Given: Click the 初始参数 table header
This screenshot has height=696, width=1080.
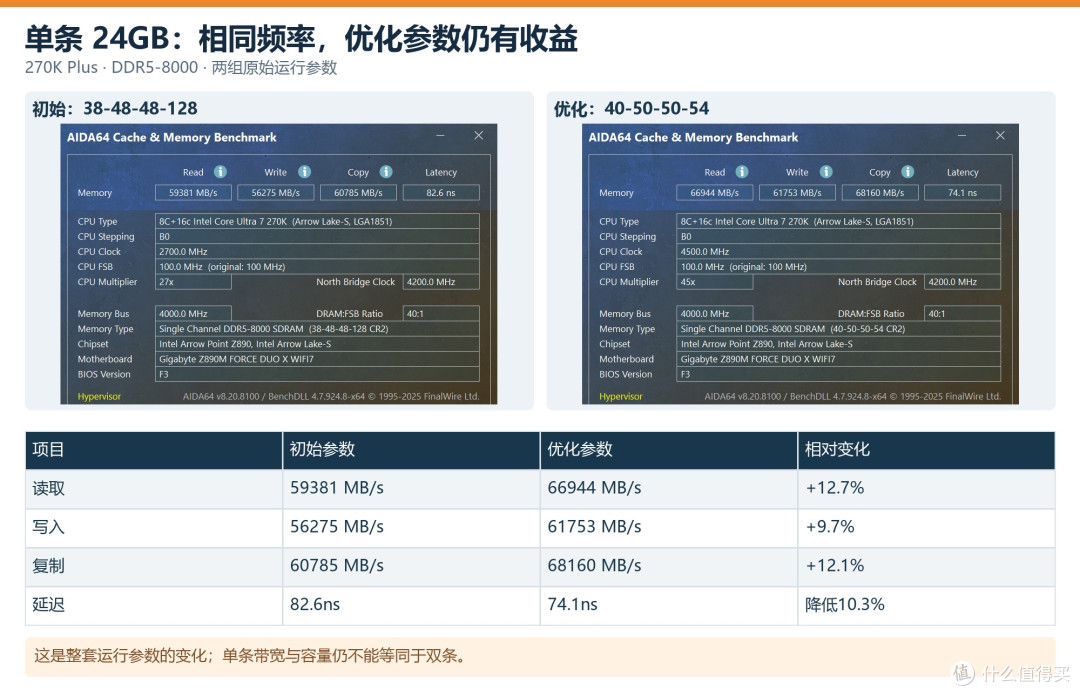Looking at the screenshot, I should coord(411,450).
